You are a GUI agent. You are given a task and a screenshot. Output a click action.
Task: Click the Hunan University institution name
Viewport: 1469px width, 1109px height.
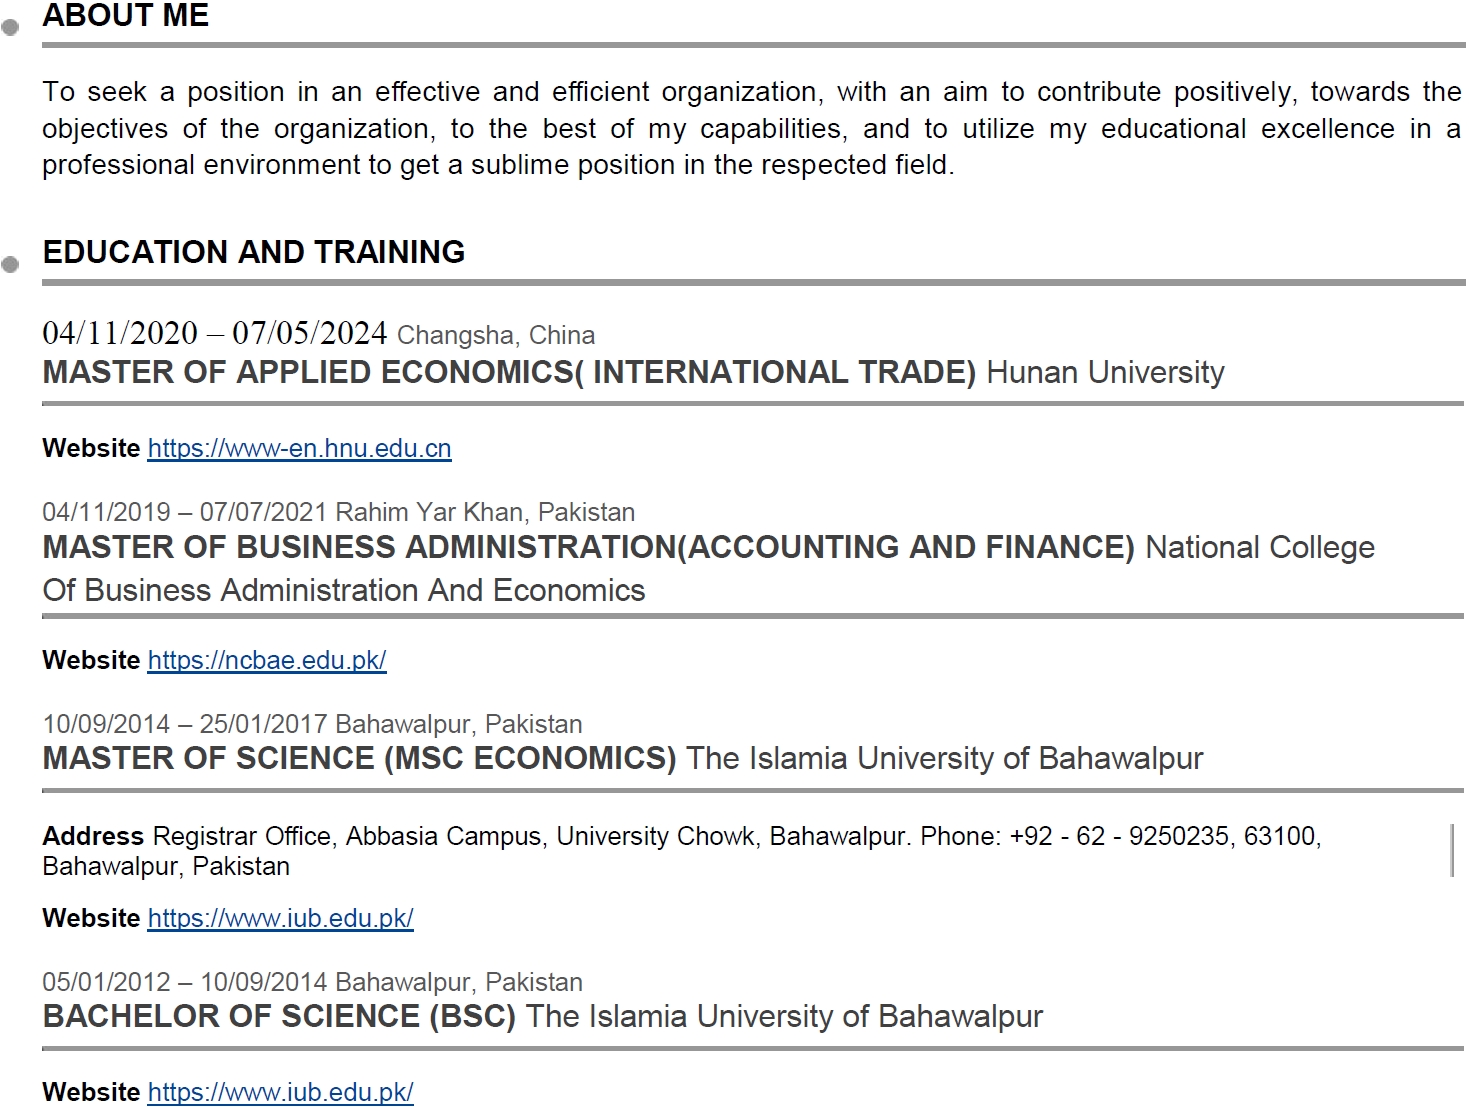click(x=1105, y=372)
